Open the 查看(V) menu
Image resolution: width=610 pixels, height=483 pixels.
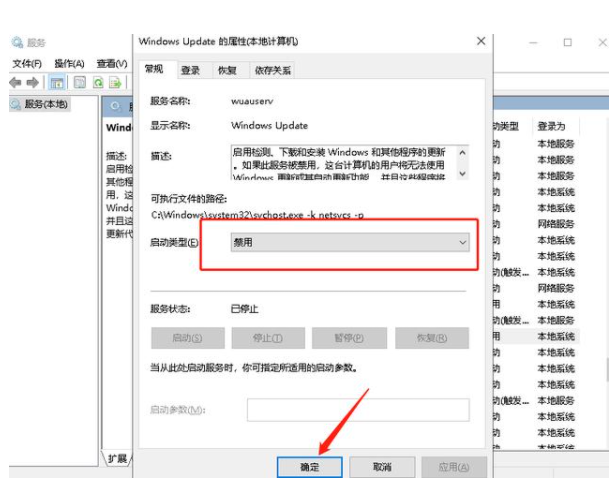pyautogui.click(x=112, y=63)
